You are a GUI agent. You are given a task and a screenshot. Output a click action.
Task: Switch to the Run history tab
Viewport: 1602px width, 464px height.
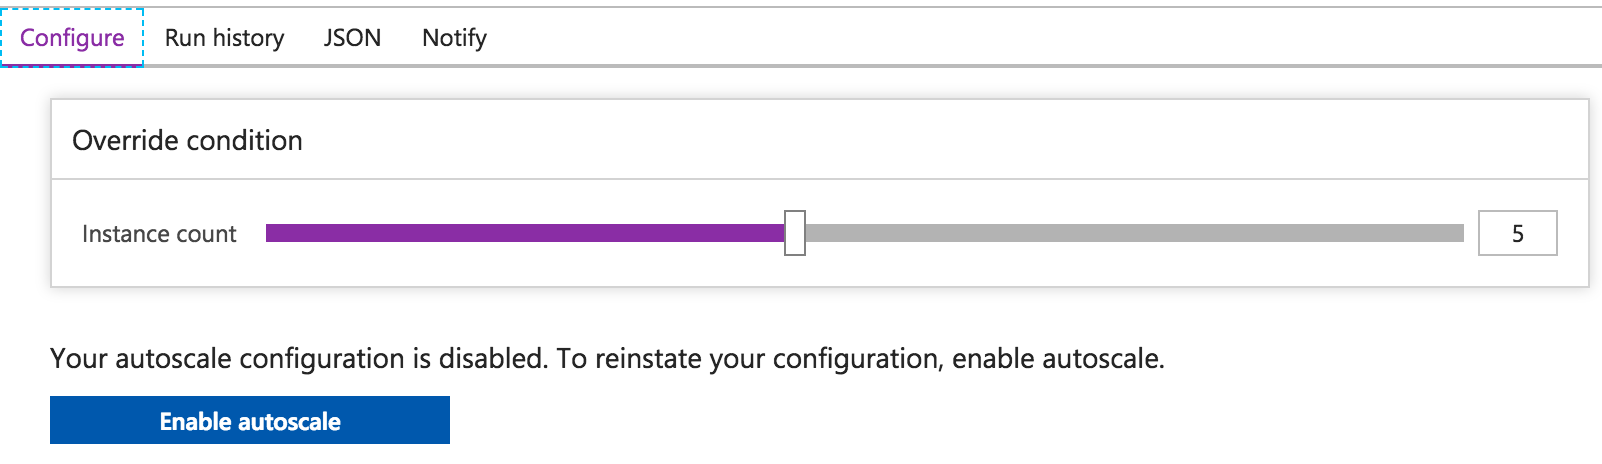click(224, 38)
